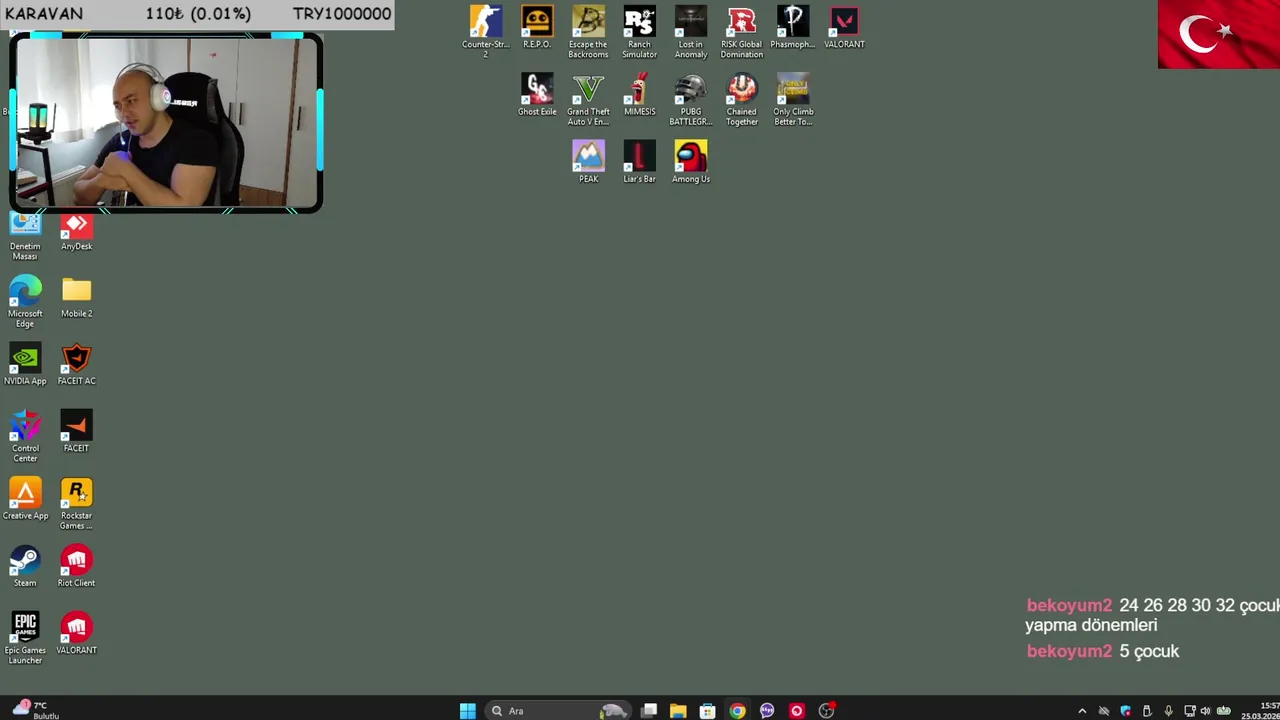Image resolution: width=1280 pixels, height=720 pixels.
Task: Launch the PUBG BATTLEGROUNDS shortcut
Action: click(690, 99)
